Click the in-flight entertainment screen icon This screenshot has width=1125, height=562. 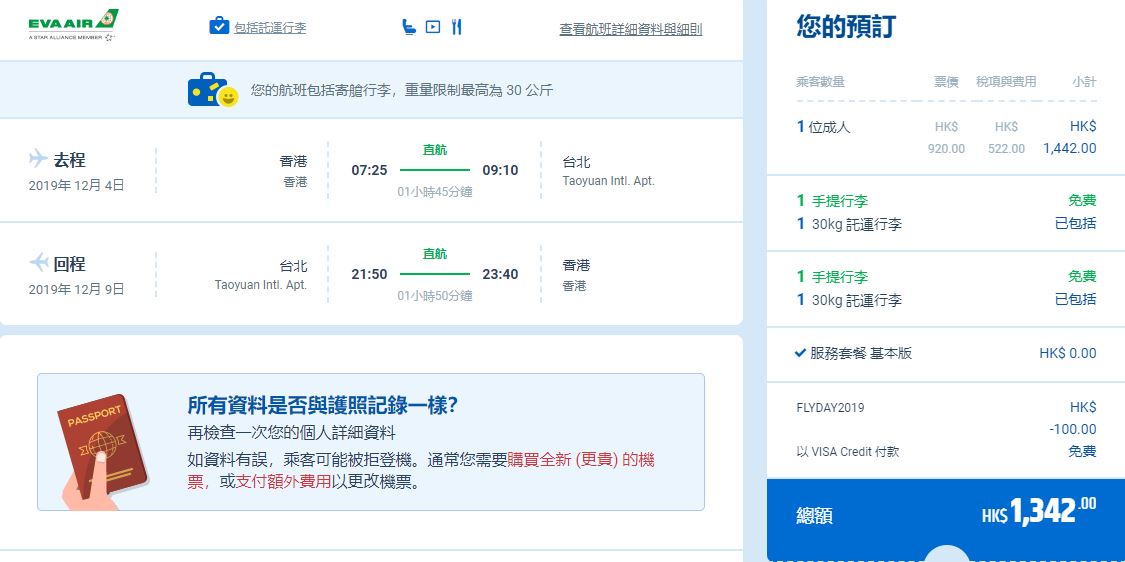point(433,27)
